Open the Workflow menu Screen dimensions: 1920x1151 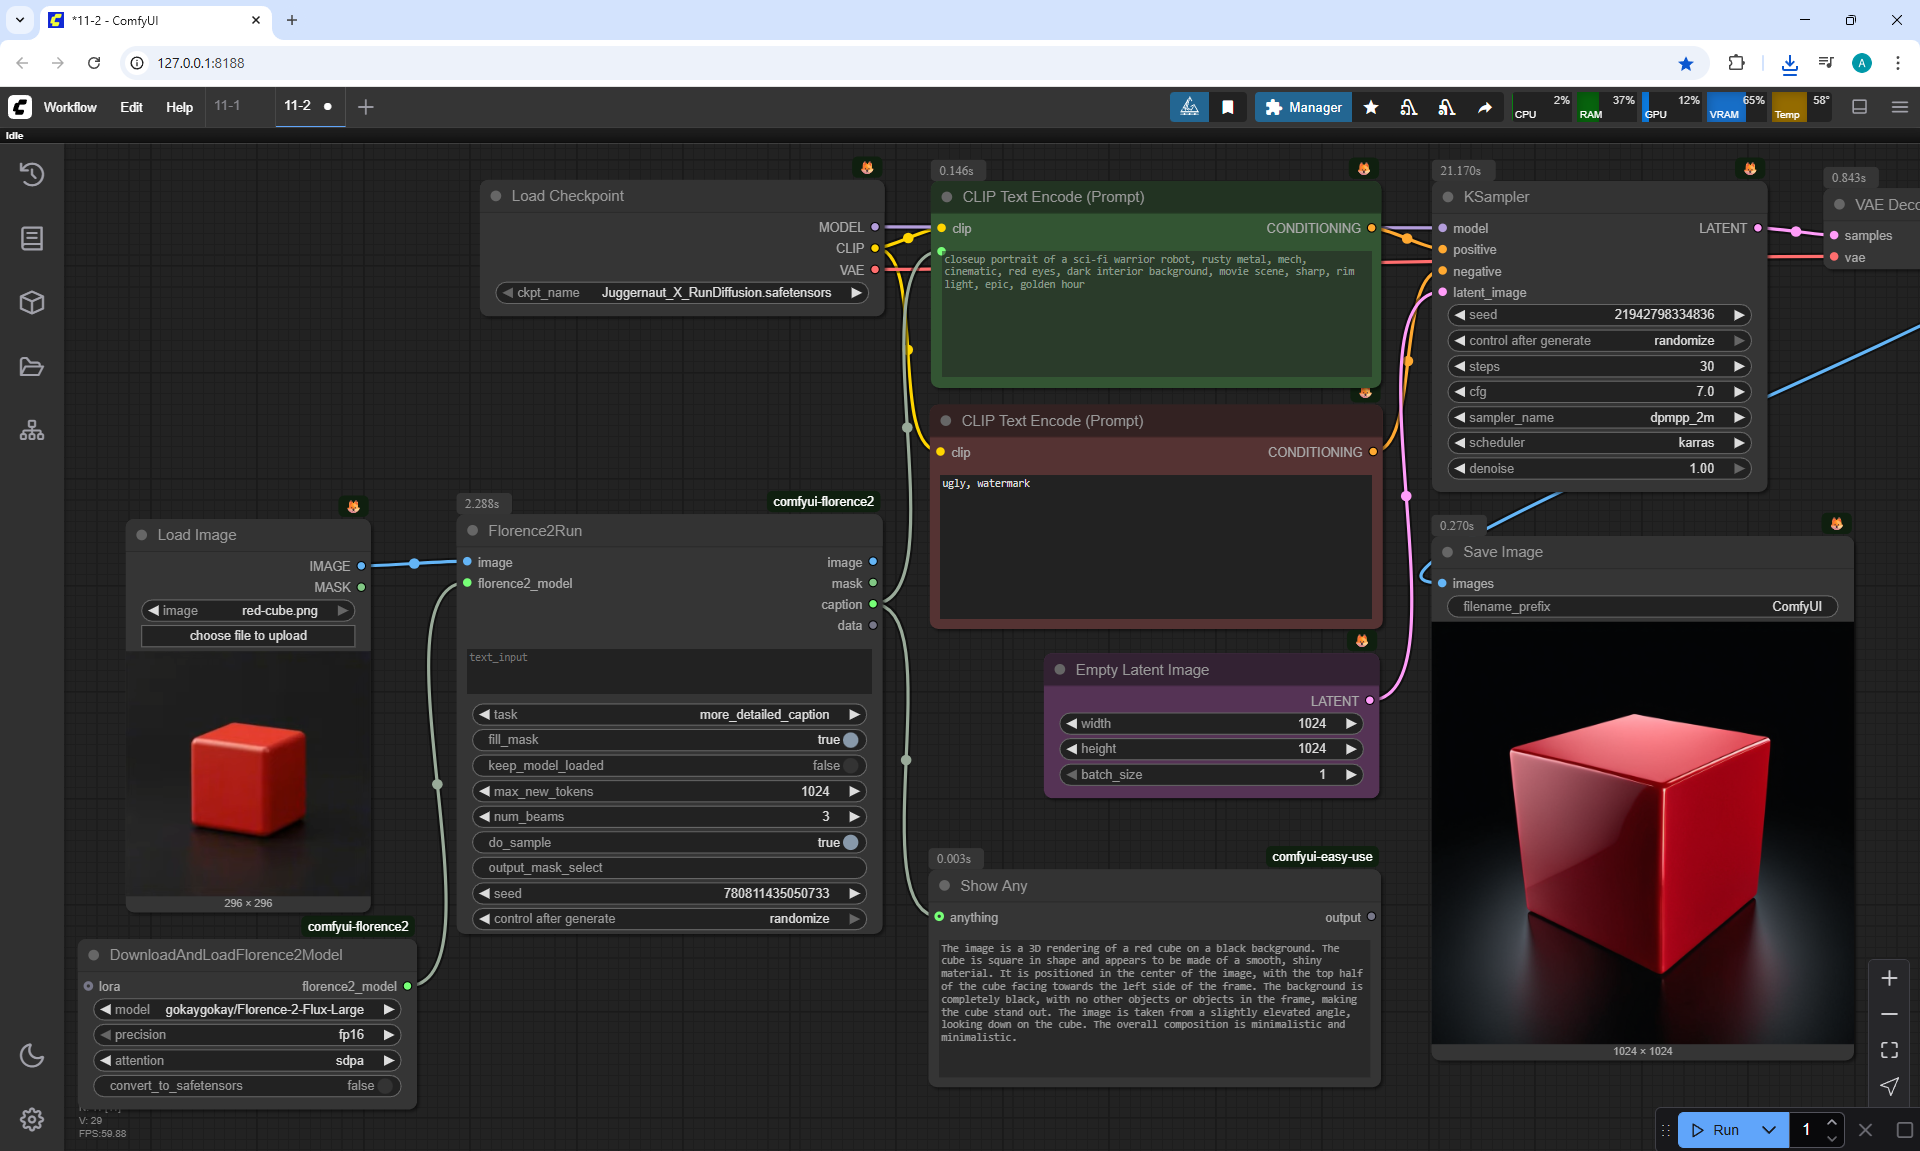tap(70, 108)
